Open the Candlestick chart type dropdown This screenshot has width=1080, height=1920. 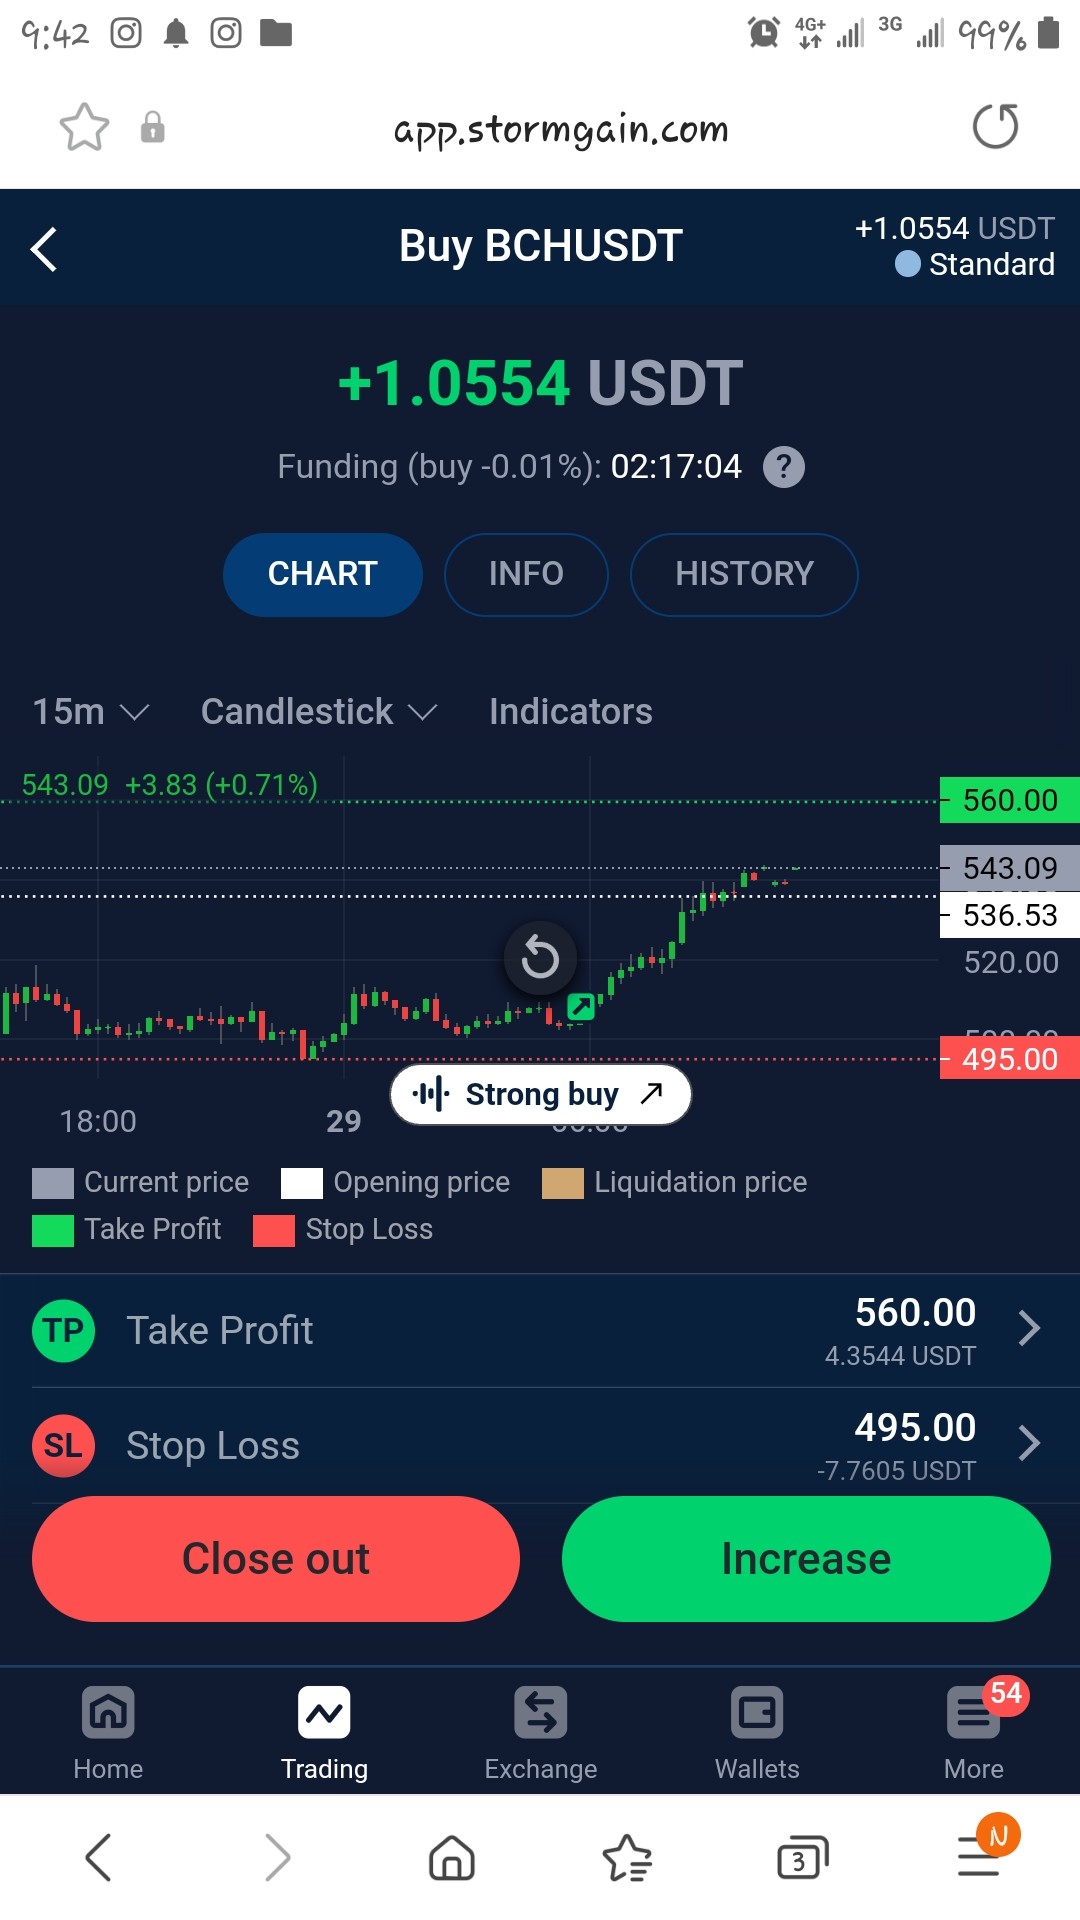point(319,712)
